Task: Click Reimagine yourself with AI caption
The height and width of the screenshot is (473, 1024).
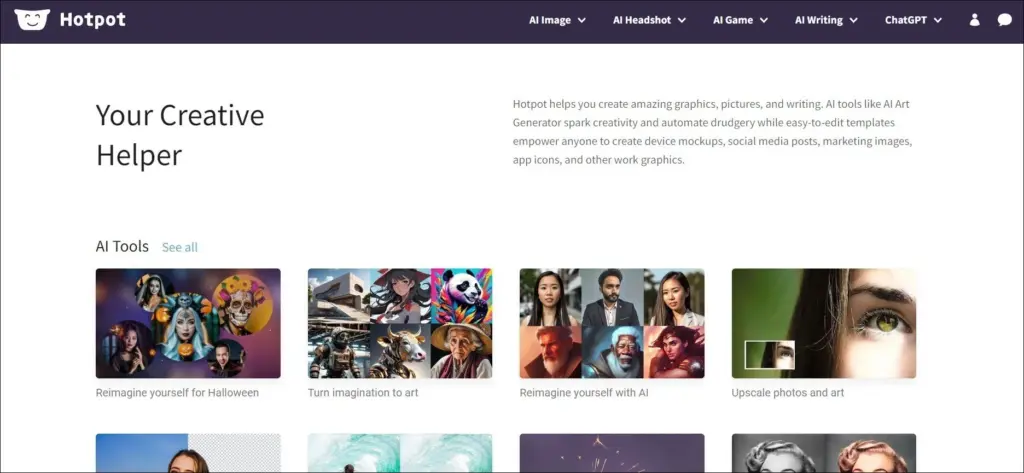Action: point(584,393)
